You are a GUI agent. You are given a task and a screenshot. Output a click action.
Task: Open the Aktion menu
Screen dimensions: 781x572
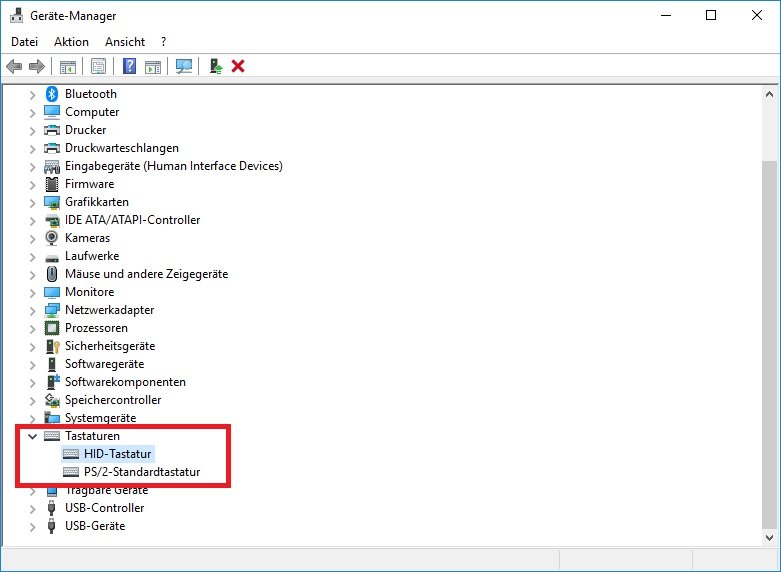point(71,42)
